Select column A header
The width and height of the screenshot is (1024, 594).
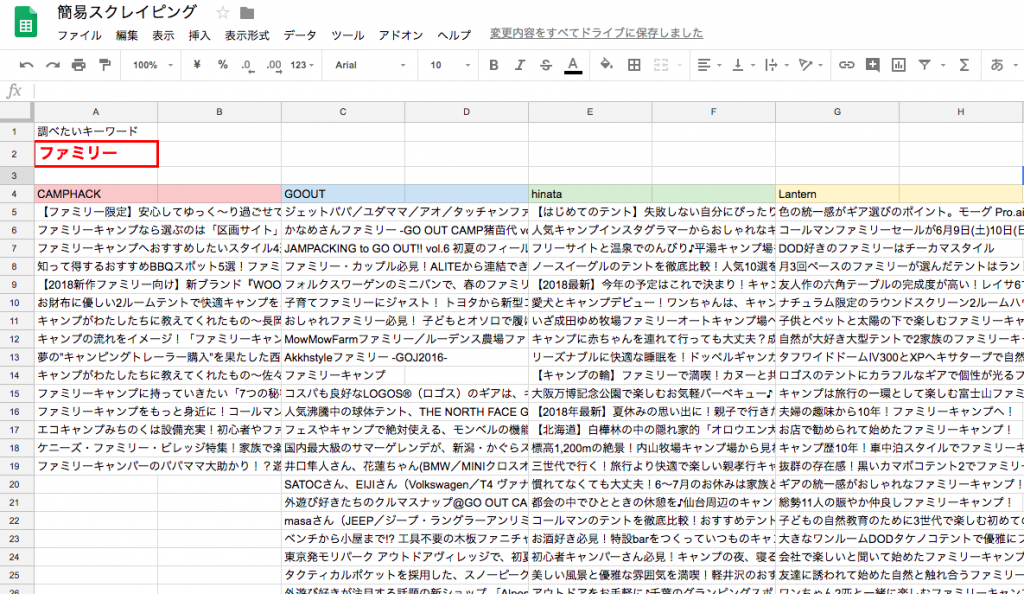tap(96, 112)
